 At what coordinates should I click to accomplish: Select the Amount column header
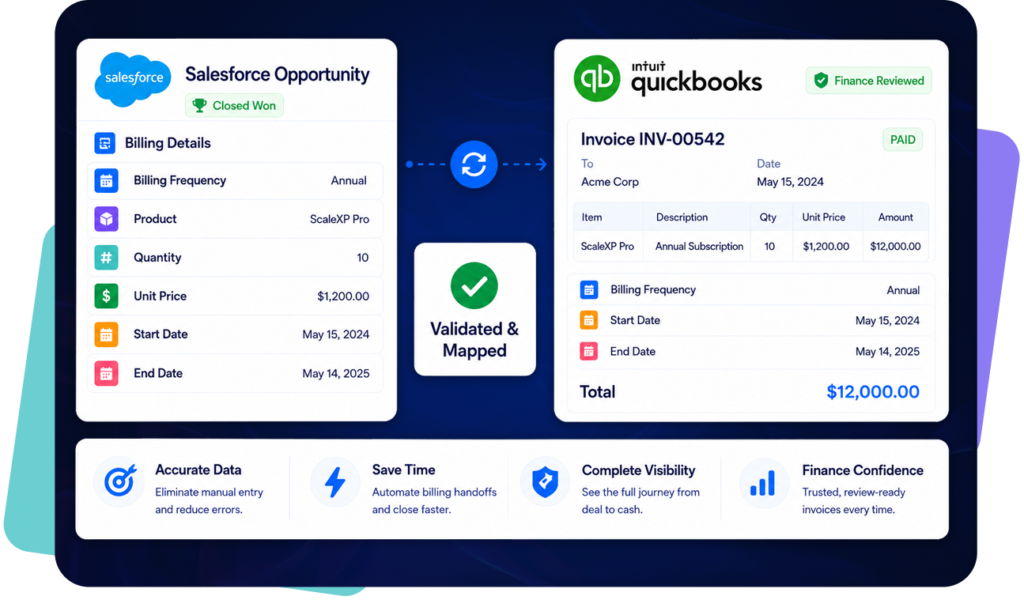[x=895, y=217]
